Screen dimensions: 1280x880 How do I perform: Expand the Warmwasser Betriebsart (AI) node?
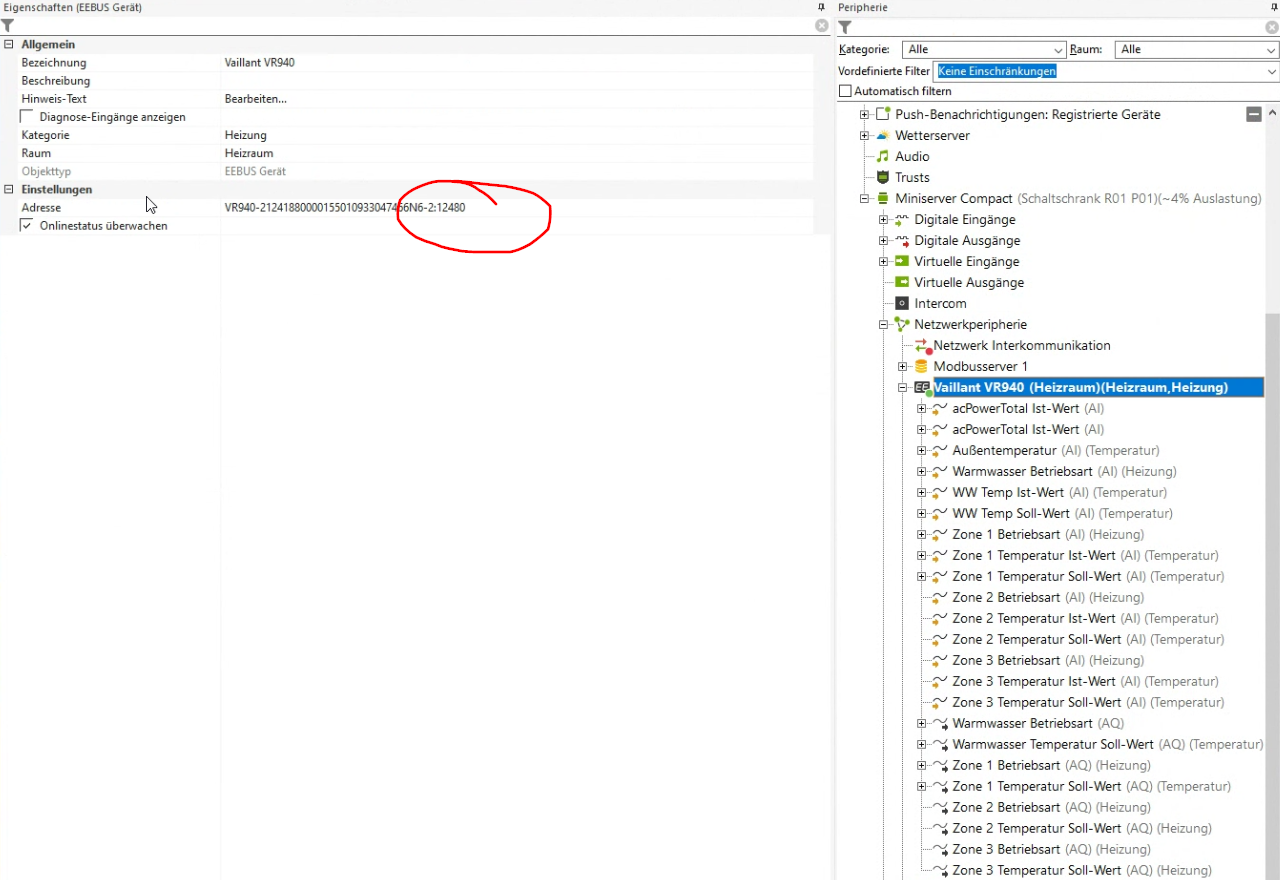921,472
